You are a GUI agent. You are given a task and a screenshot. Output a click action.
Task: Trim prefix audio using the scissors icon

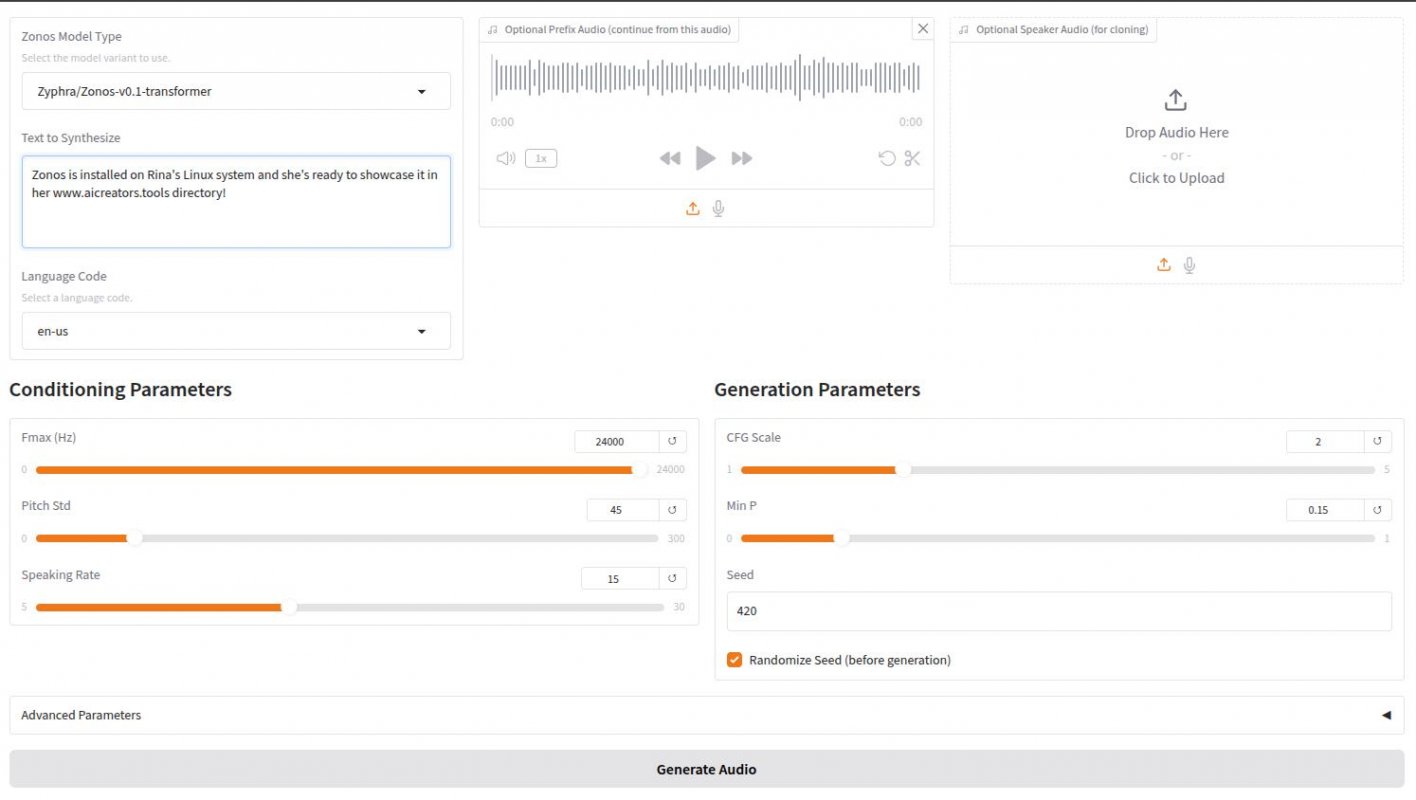coord(911,157)
